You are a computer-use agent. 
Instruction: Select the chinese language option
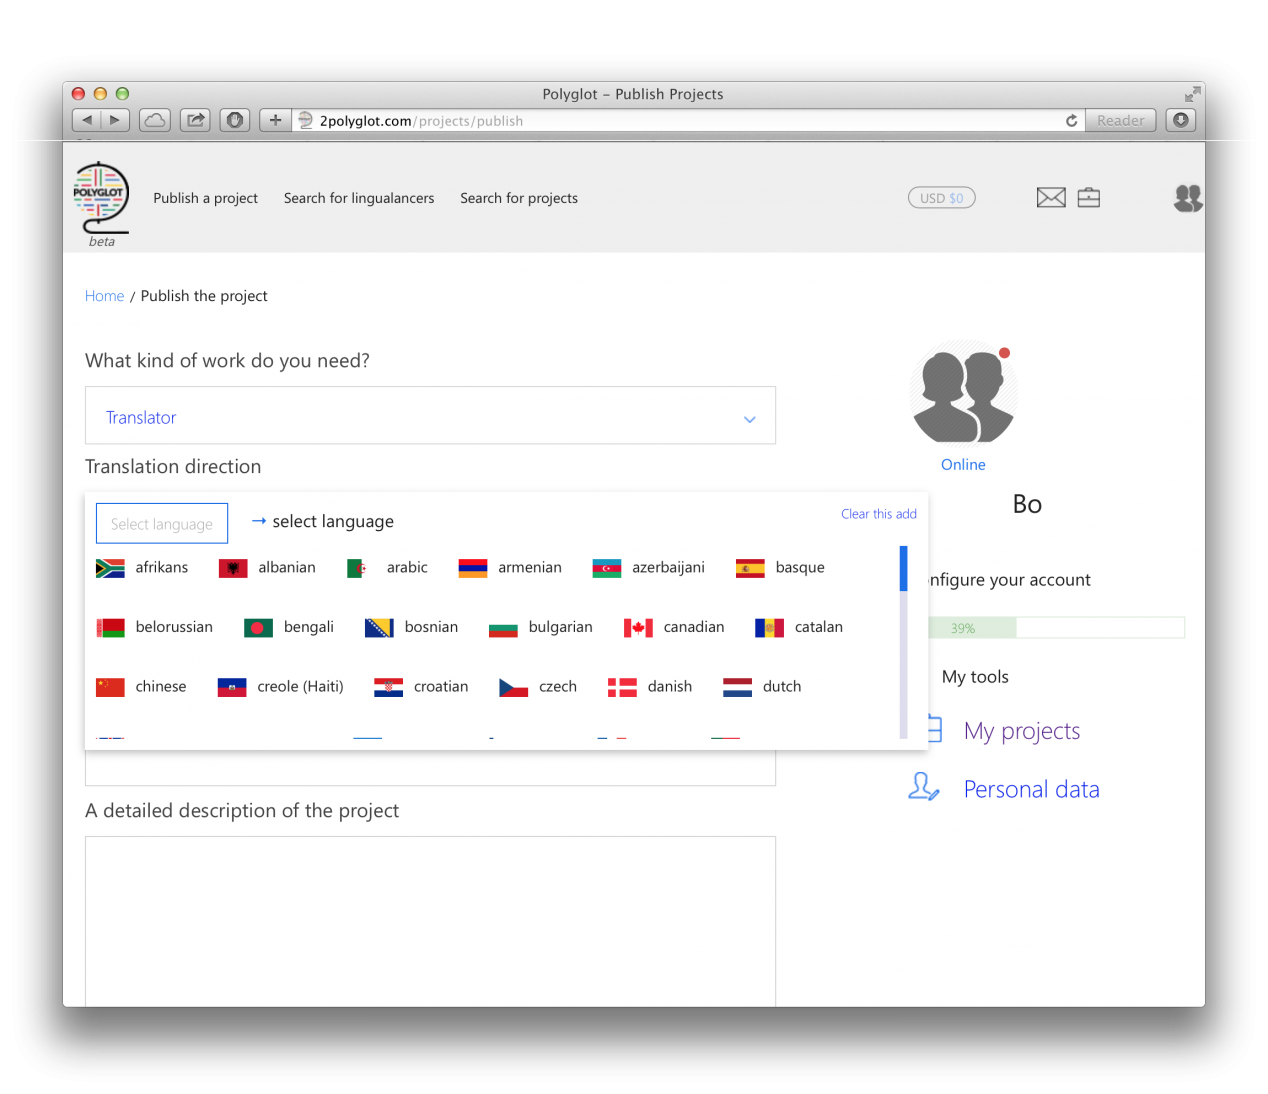pos(160,686)
